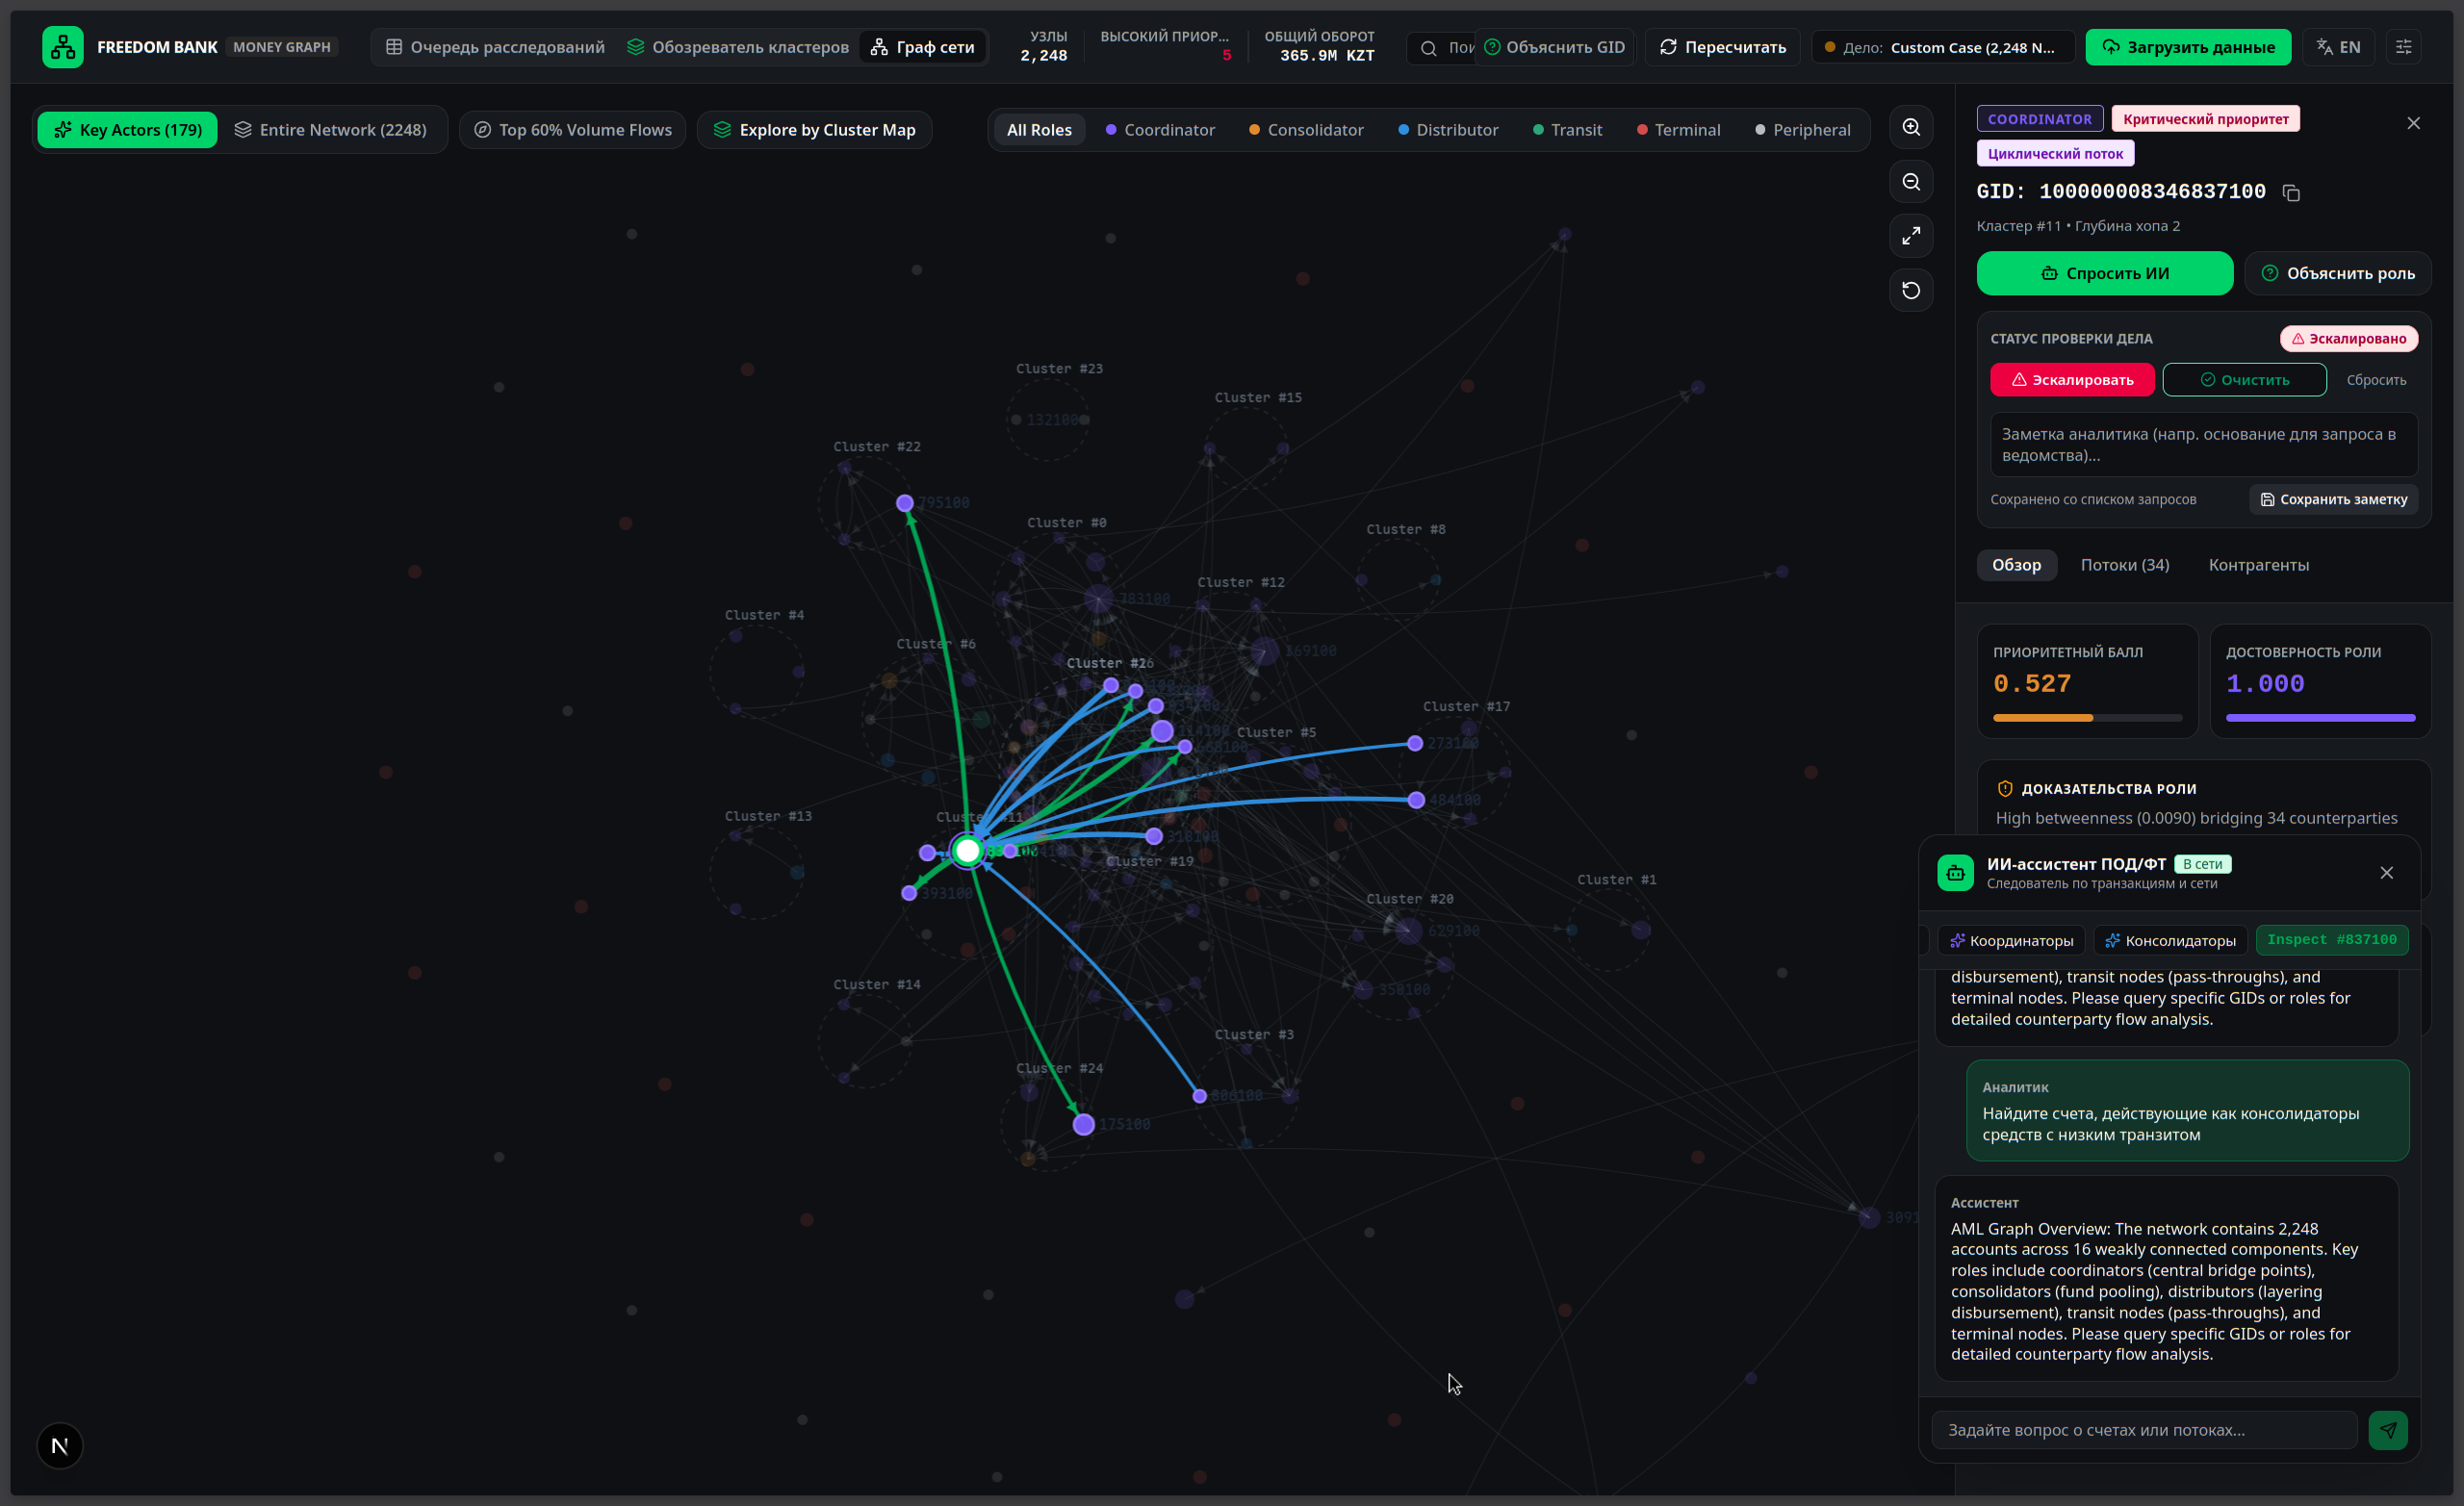Viewport: 2464px width, 1506px height.
Task: Click the Эскалировать button
Action: [2072, 380]
